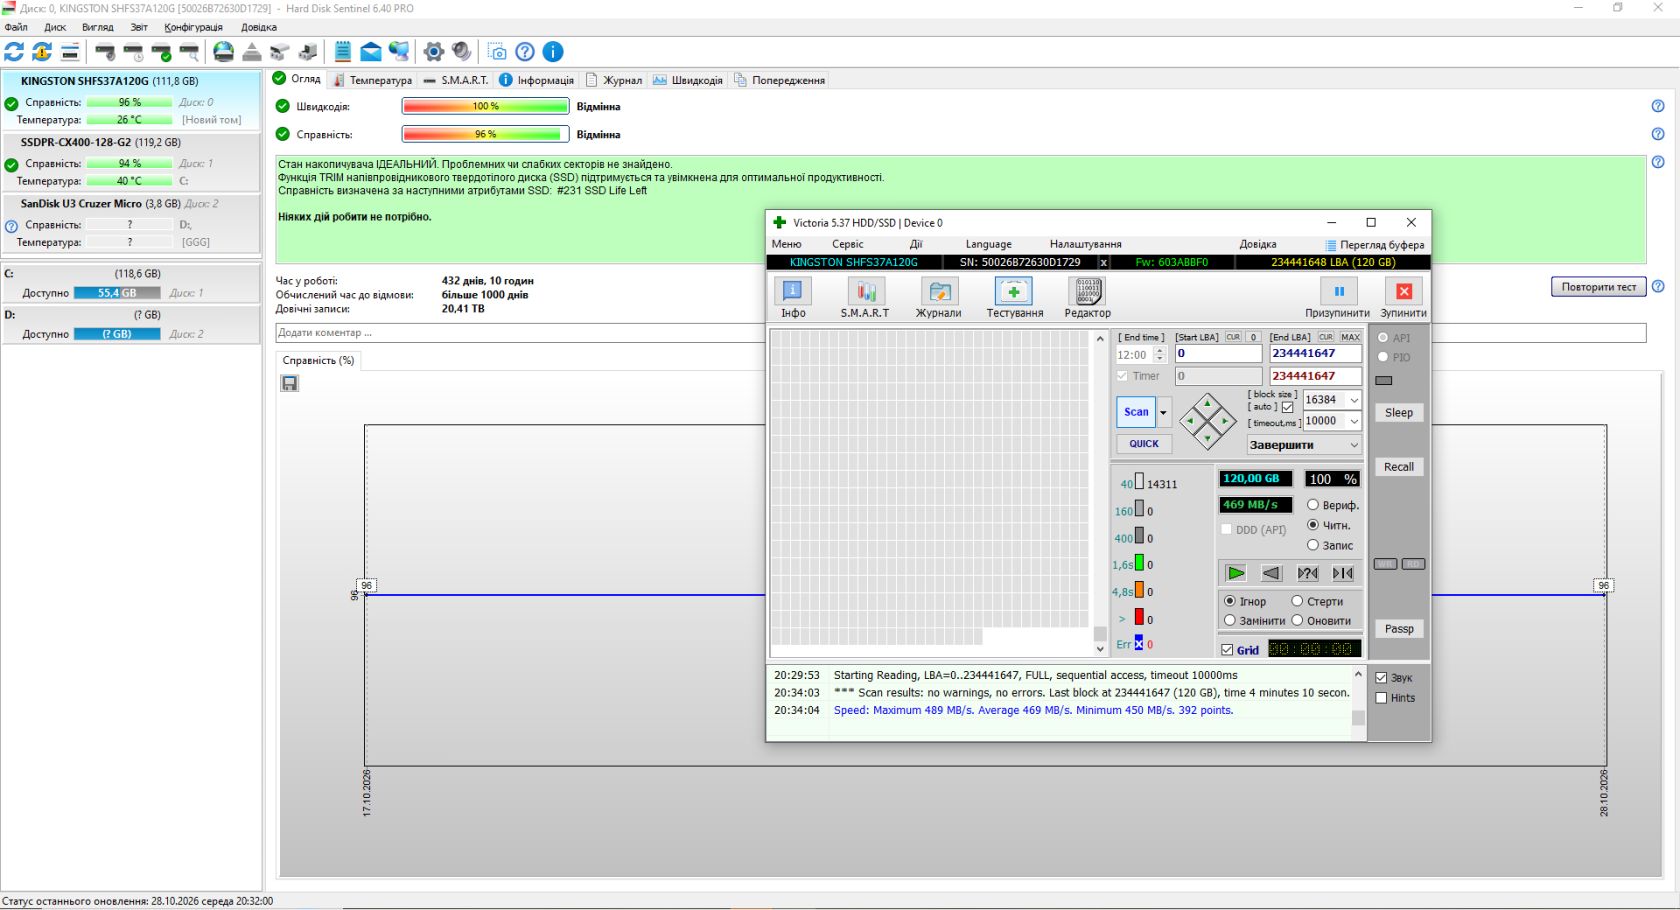Select the Стерти radio option
Screen dimensions: 1680x910
[1297, 601]
